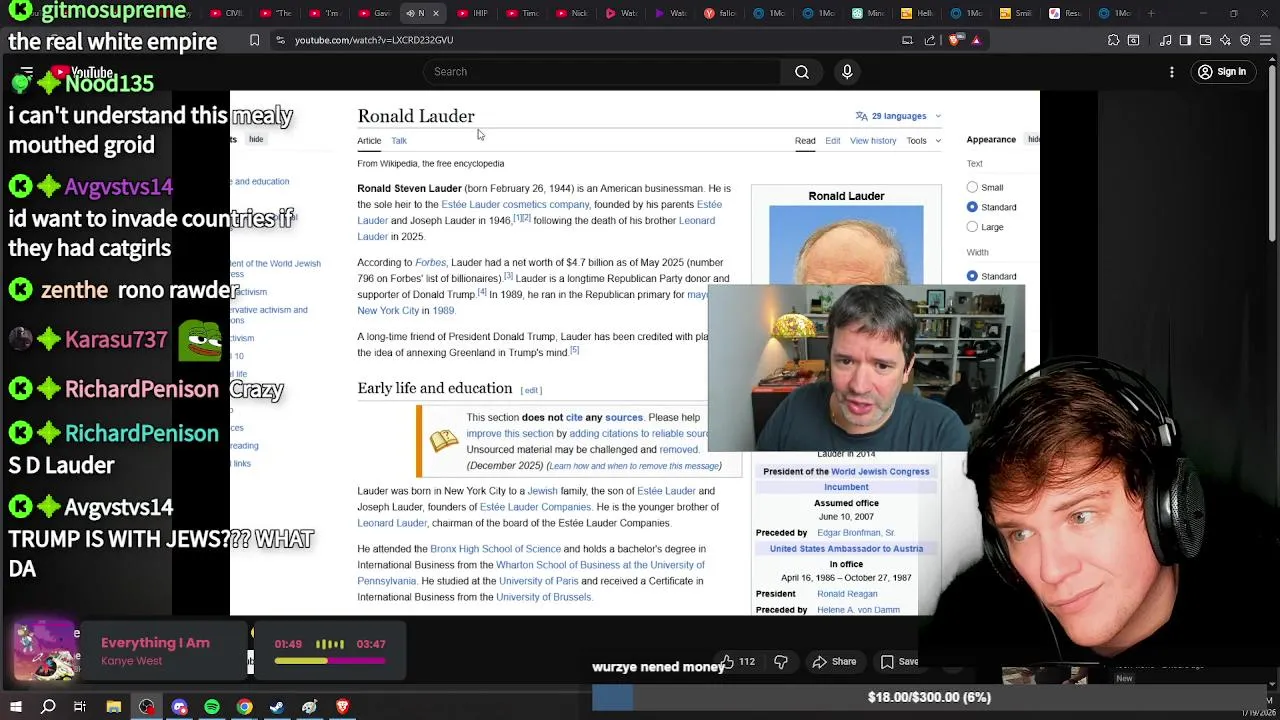Open the Edit tab on Wikipedia
1280x720 pixels.
pyautogui.click(x=833, y=141)
